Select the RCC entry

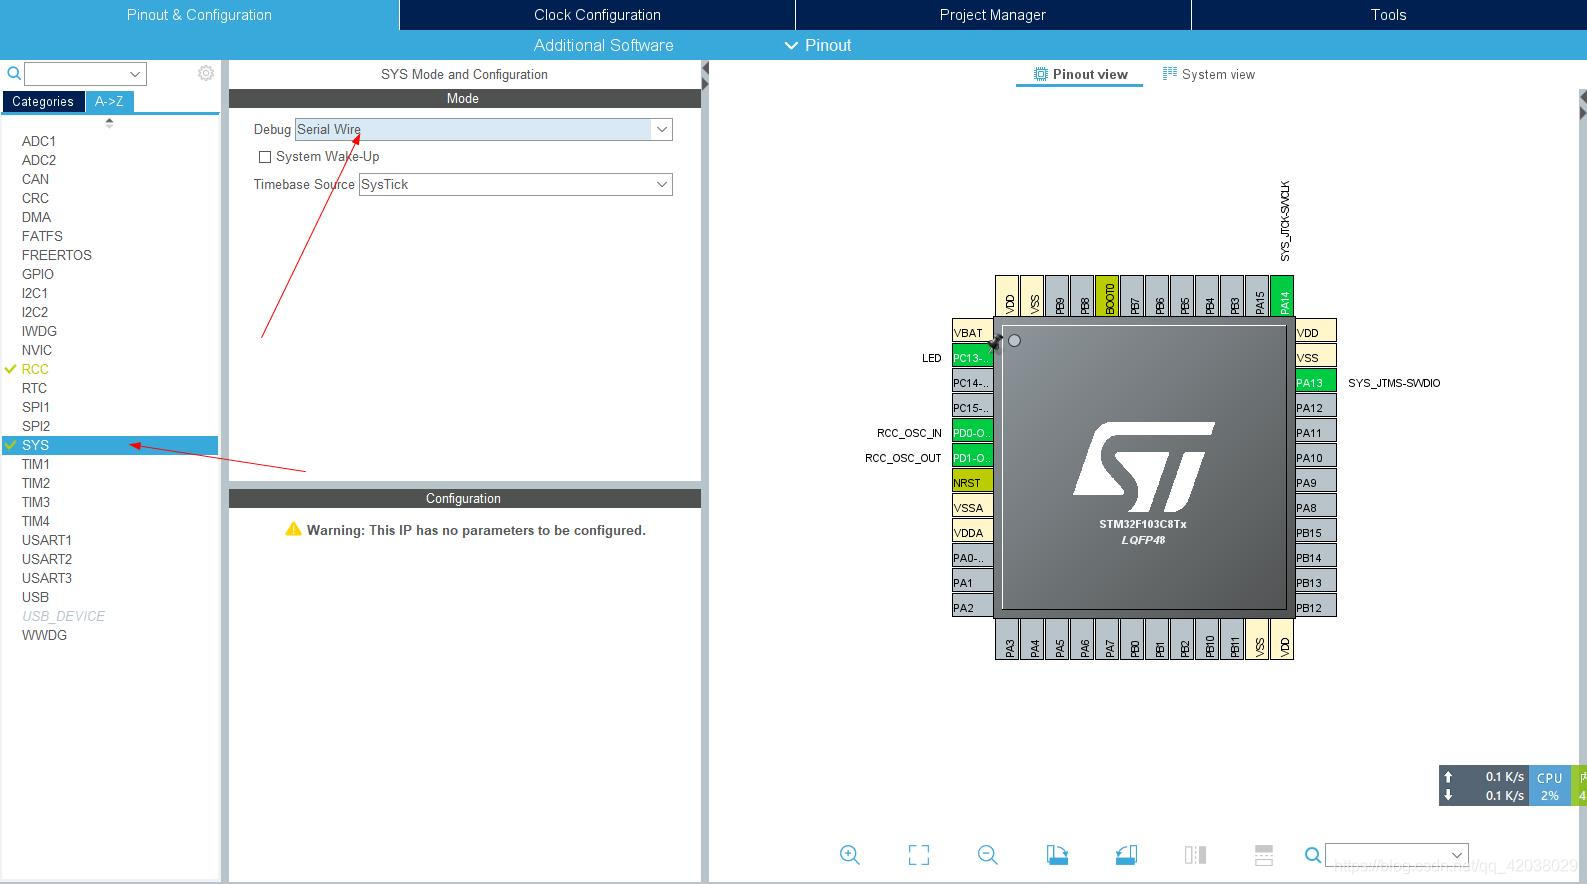tap(35, 369)
